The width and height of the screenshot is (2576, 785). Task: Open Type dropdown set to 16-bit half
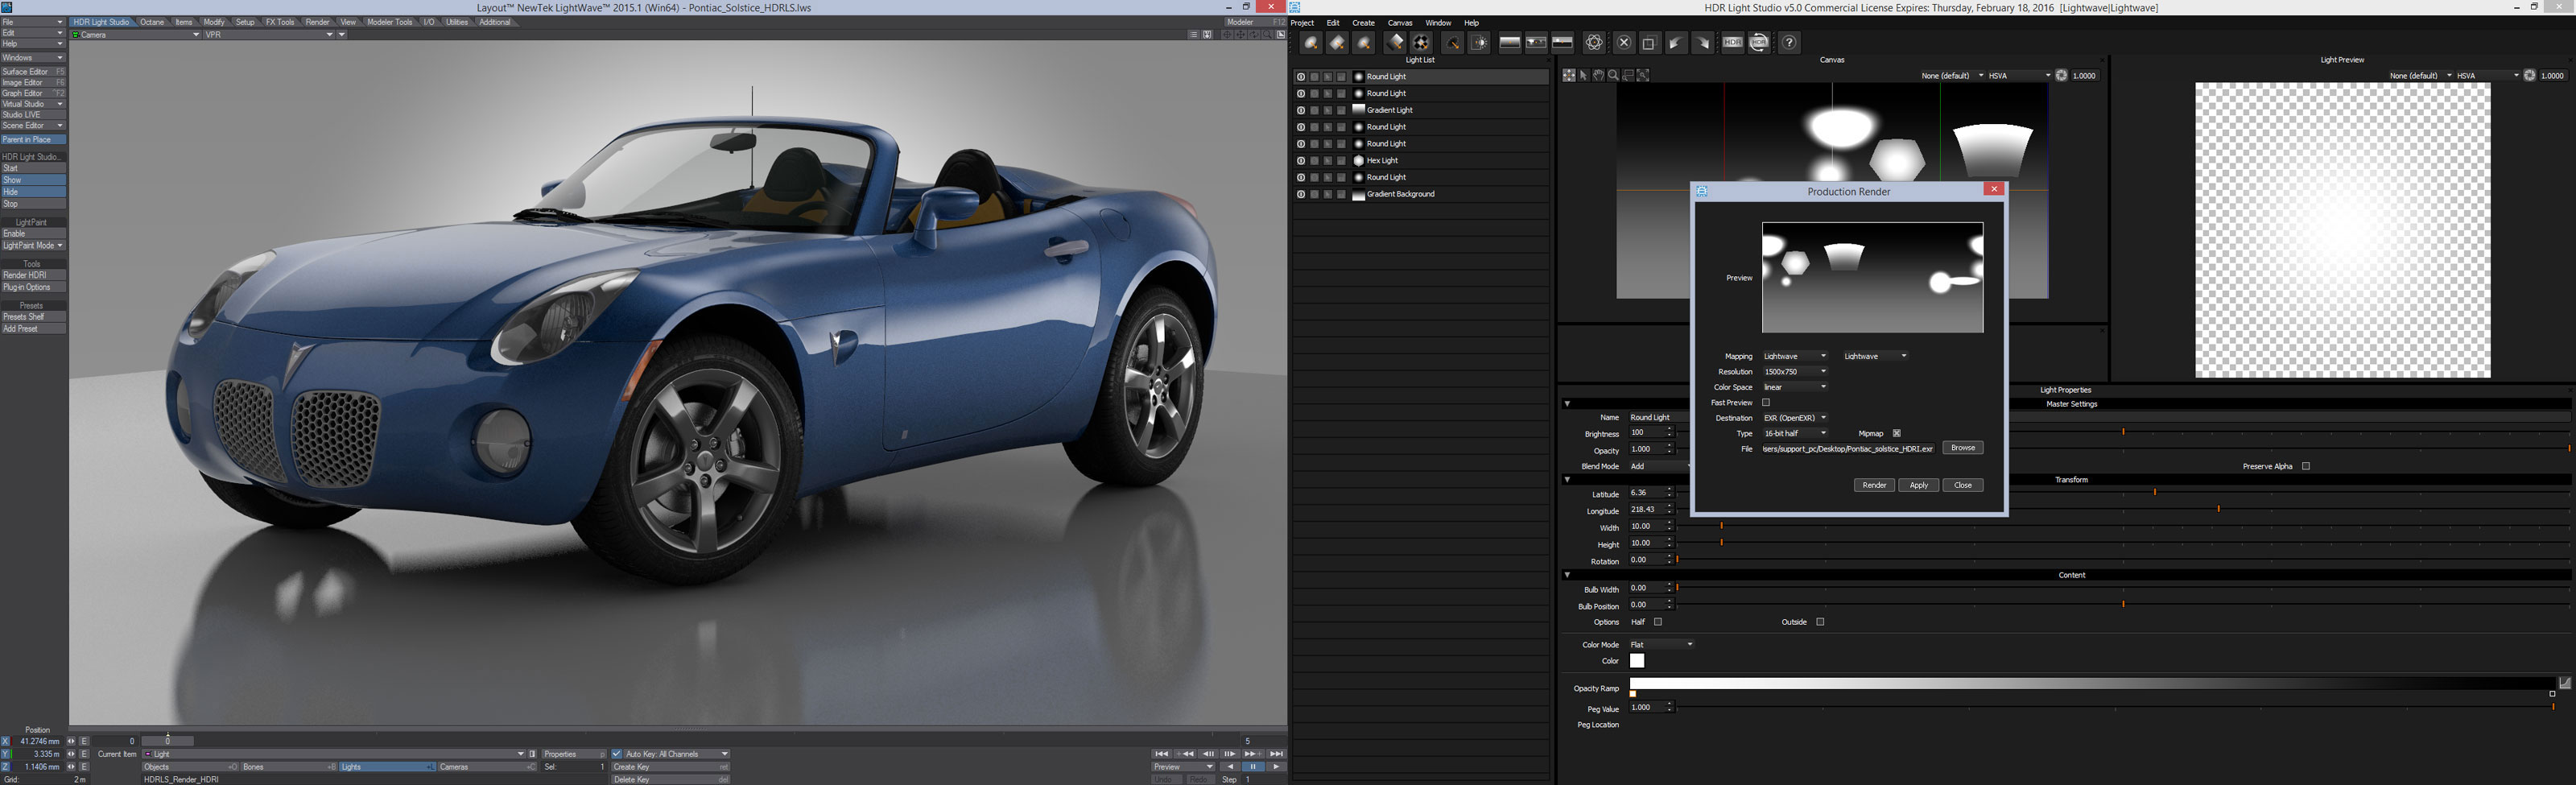(1795, 433)
